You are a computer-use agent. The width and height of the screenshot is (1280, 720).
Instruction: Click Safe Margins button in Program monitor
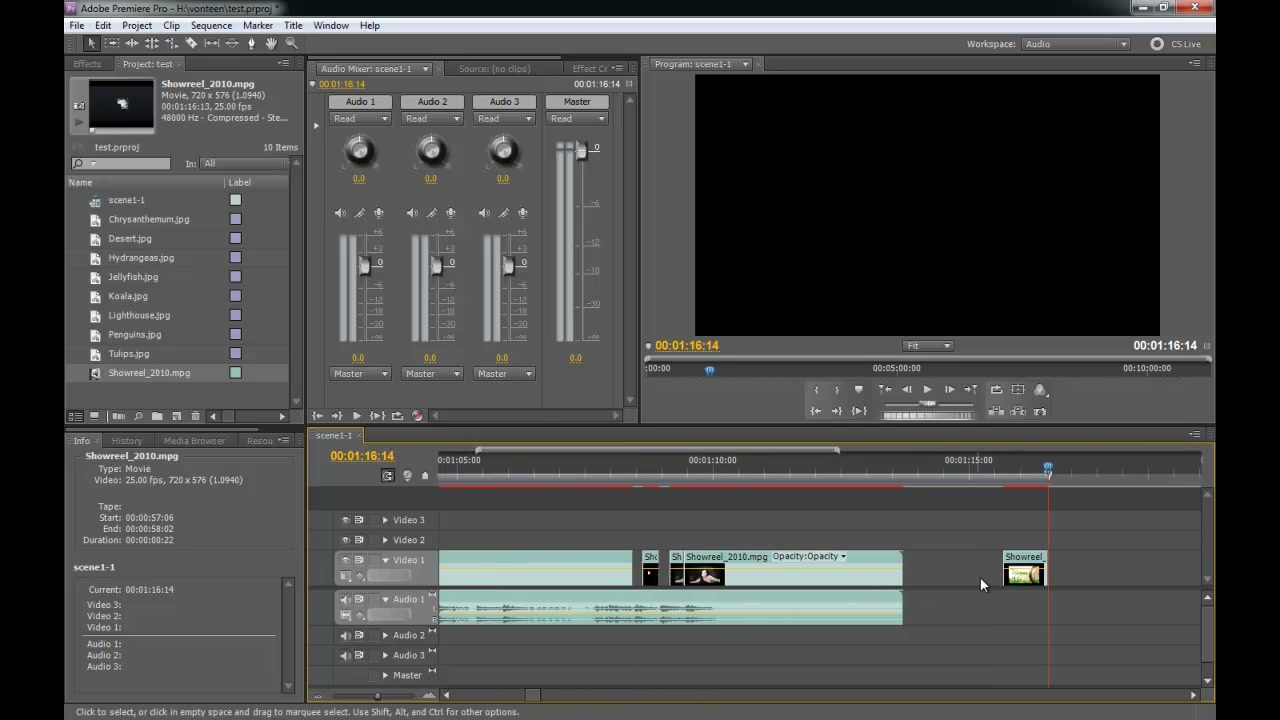1018,390
